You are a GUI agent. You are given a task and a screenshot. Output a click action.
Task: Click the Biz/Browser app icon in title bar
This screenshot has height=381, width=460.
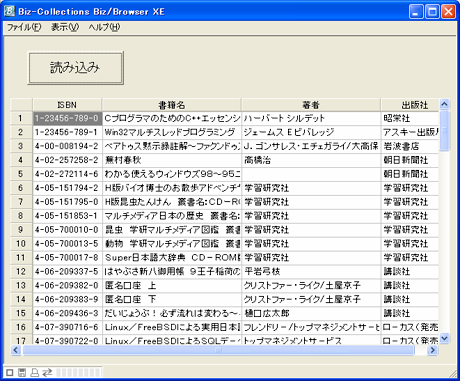tap(10, 11)
